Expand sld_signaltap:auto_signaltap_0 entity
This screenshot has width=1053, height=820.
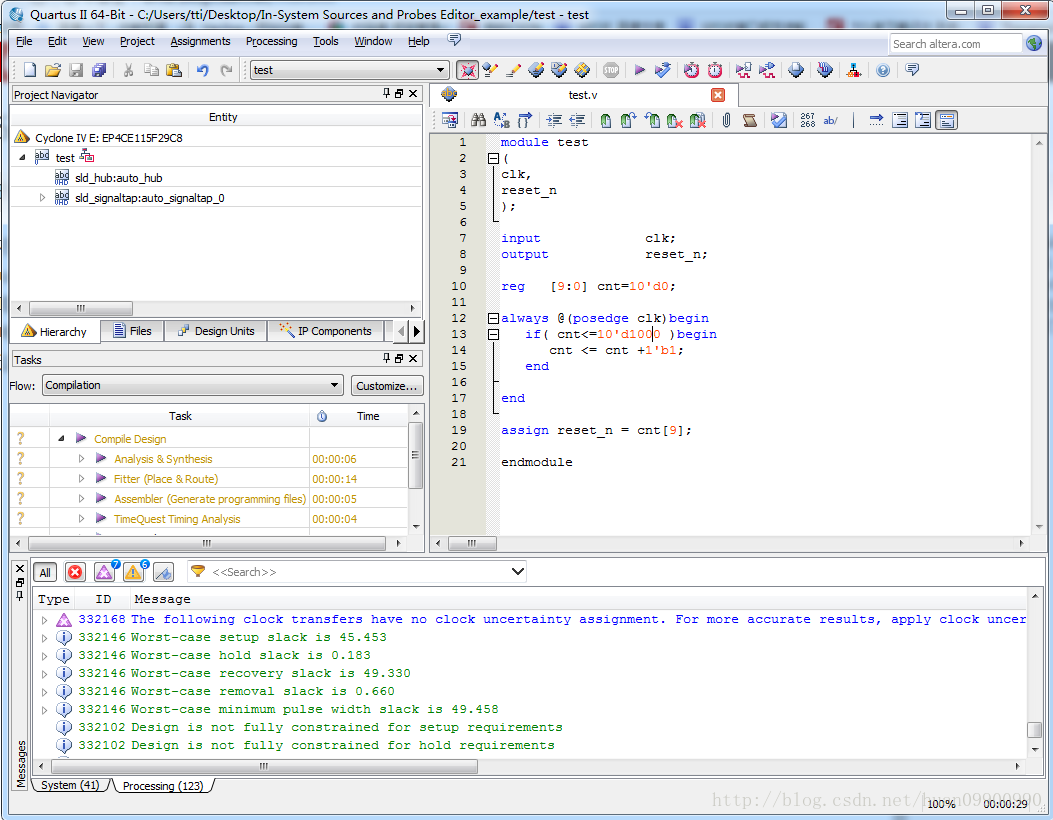(x=42, y=197)
